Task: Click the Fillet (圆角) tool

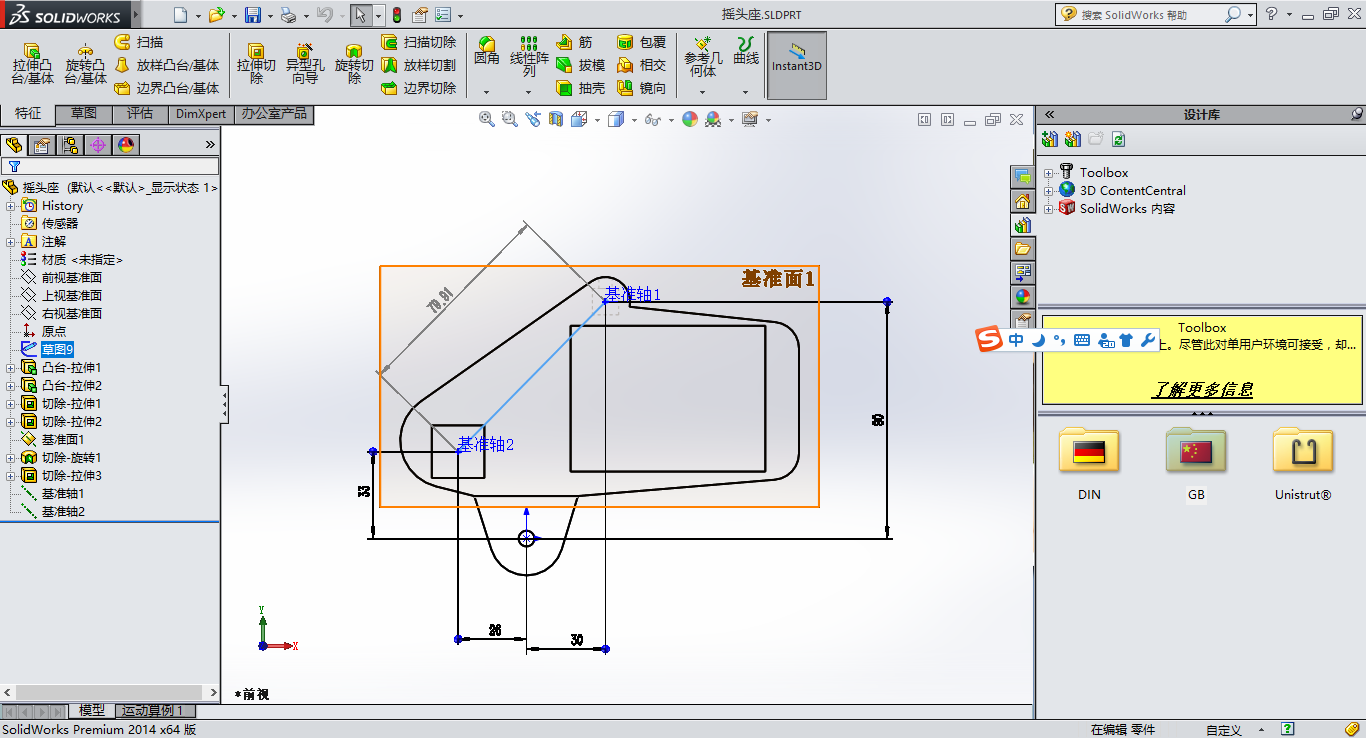Action: (x=487, y=52)
